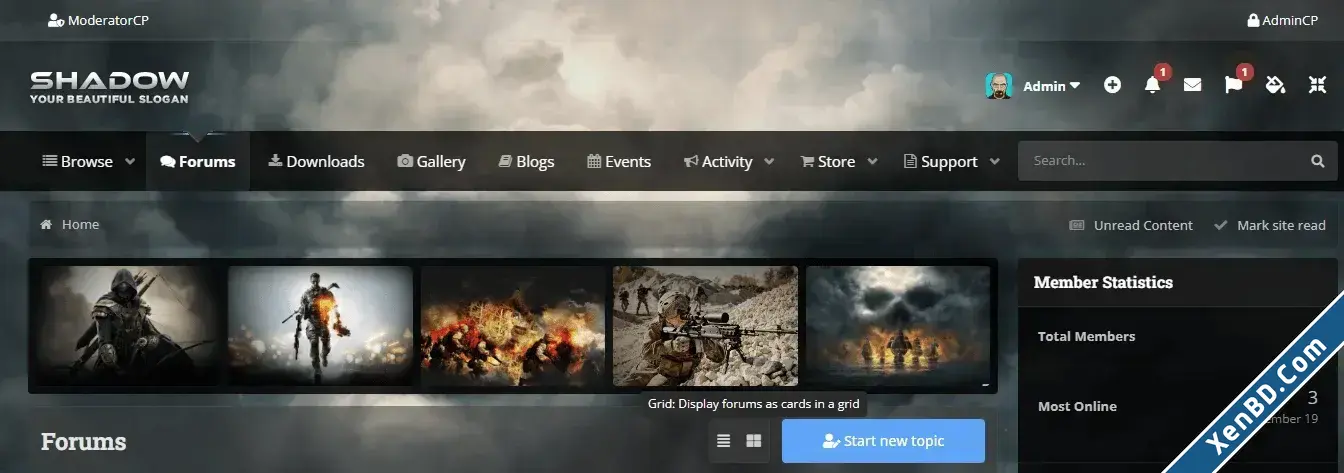Viewport: 1344px width, 473px height.
Task: Open the Blogs menu item
Action: (x=526, y=161)
